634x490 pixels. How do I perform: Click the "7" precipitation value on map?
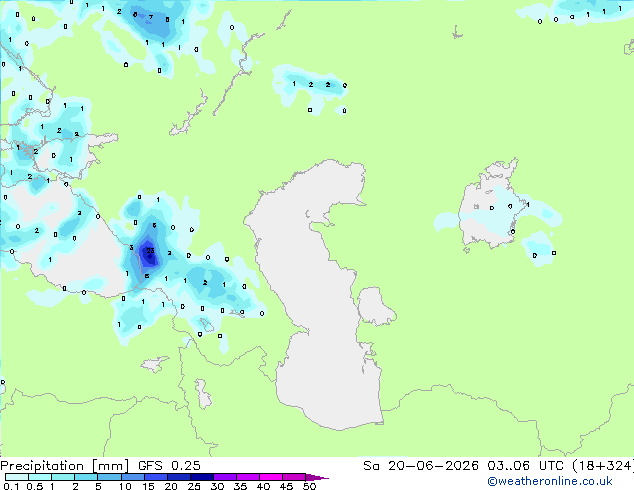pos(151,17)
